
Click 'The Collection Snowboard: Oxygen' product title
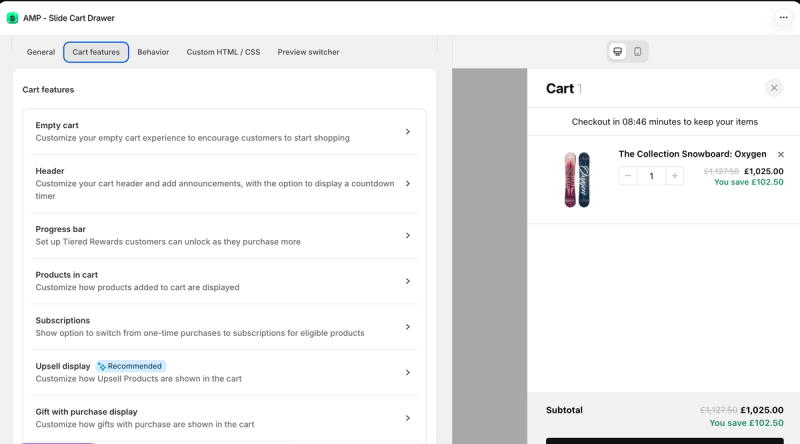point(692,154)
